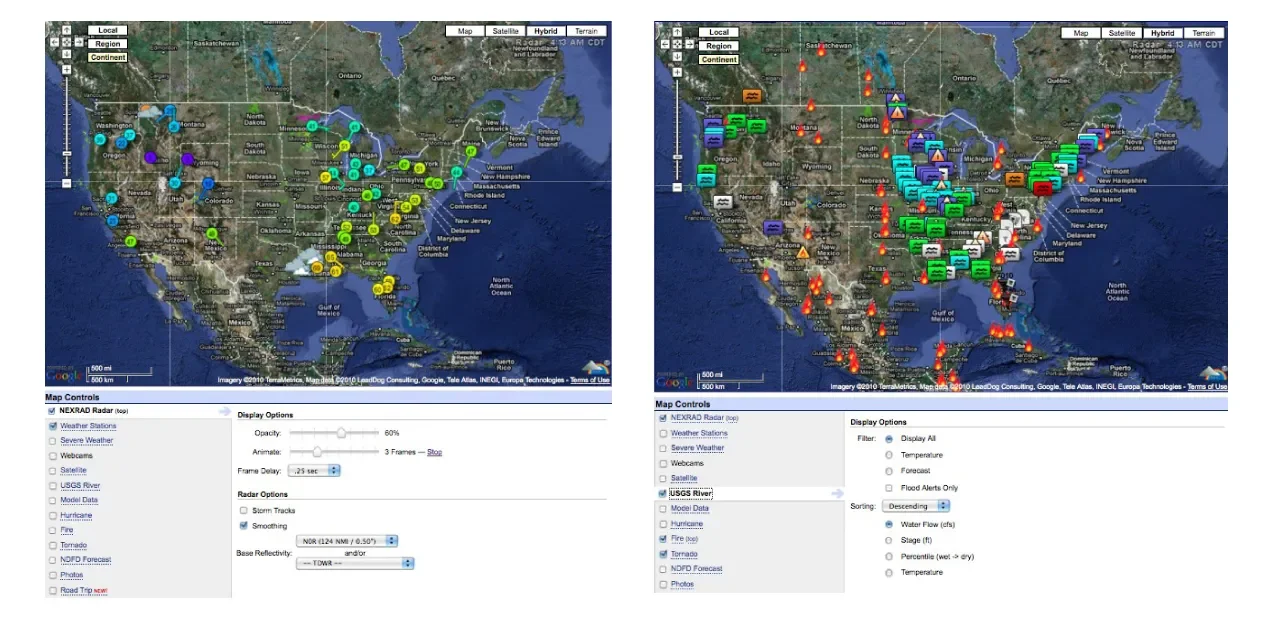The image size is (1275, 631).
Task: Click the arrow beside NEXRAD Radar row
Action: pos(224,411)
